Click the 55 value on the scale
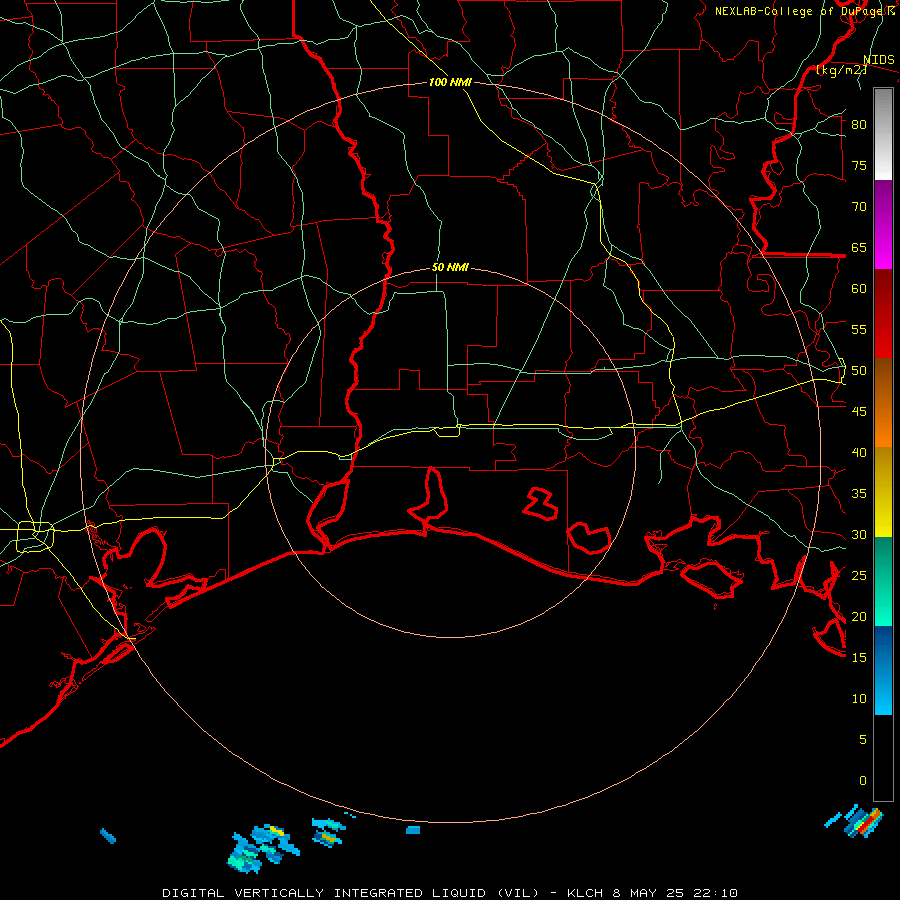The width and height of the screenshot is (900, 900). click(x=859, y=329)
